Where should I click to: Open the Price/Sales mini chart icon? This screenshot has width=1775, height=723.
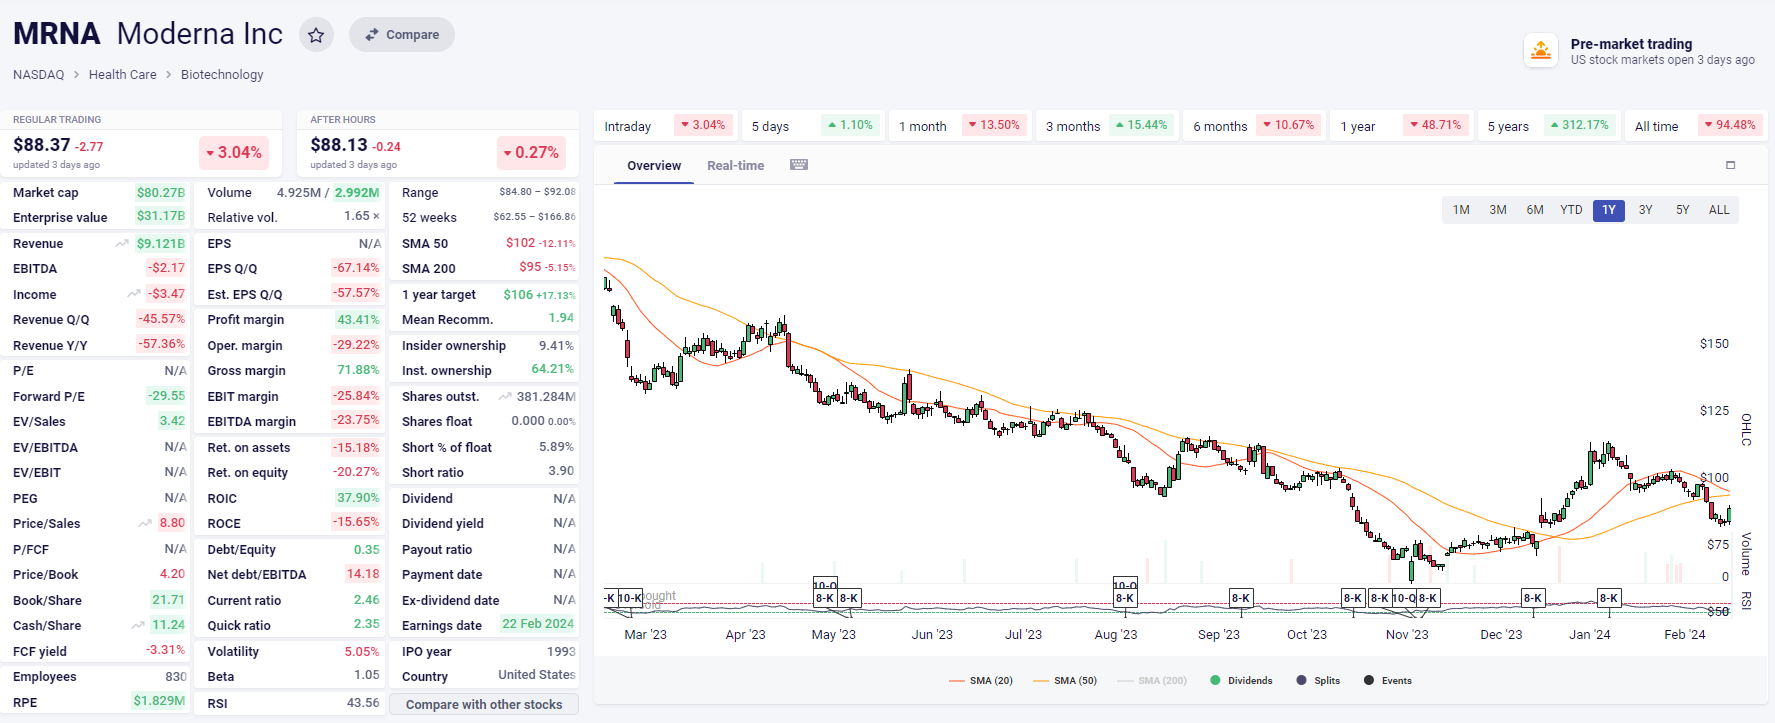pyautogui.click(x=146, y=523)
